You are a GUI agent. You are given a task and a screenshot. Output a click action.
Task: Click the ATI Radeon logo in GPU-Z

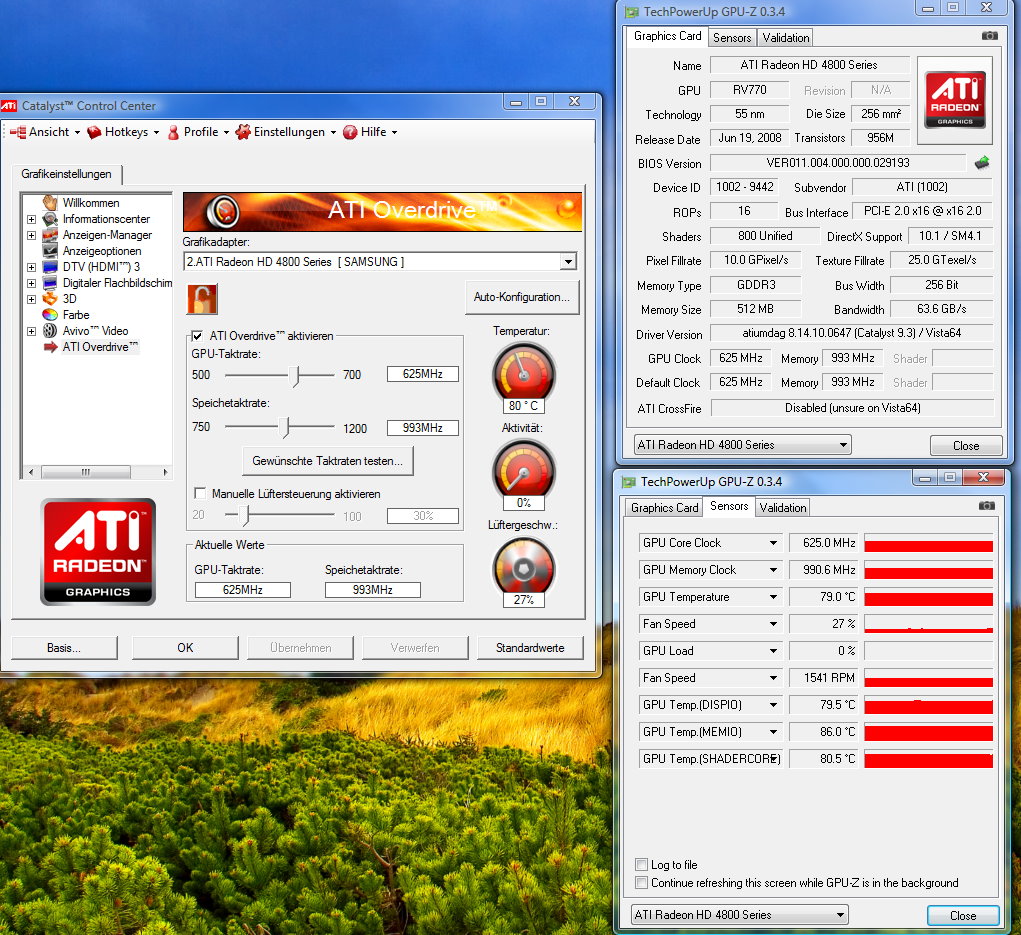955,100
